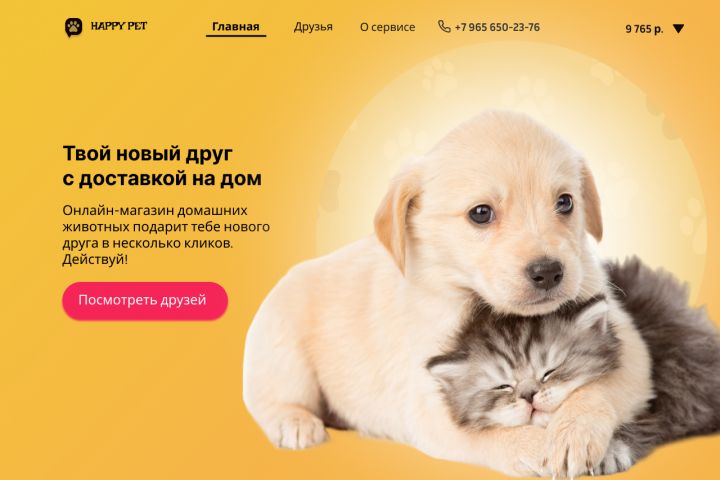
Task: Click the heading Твой новый друг
Action: [147, 153]
